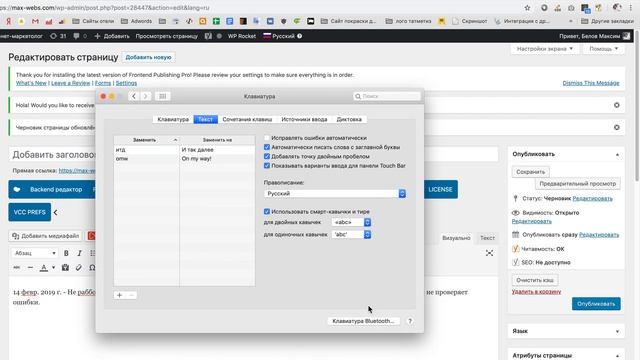This screenshot has height=360, width=640.
Task: Click the Добавить новую button
Action: click(x=148, y=57)
